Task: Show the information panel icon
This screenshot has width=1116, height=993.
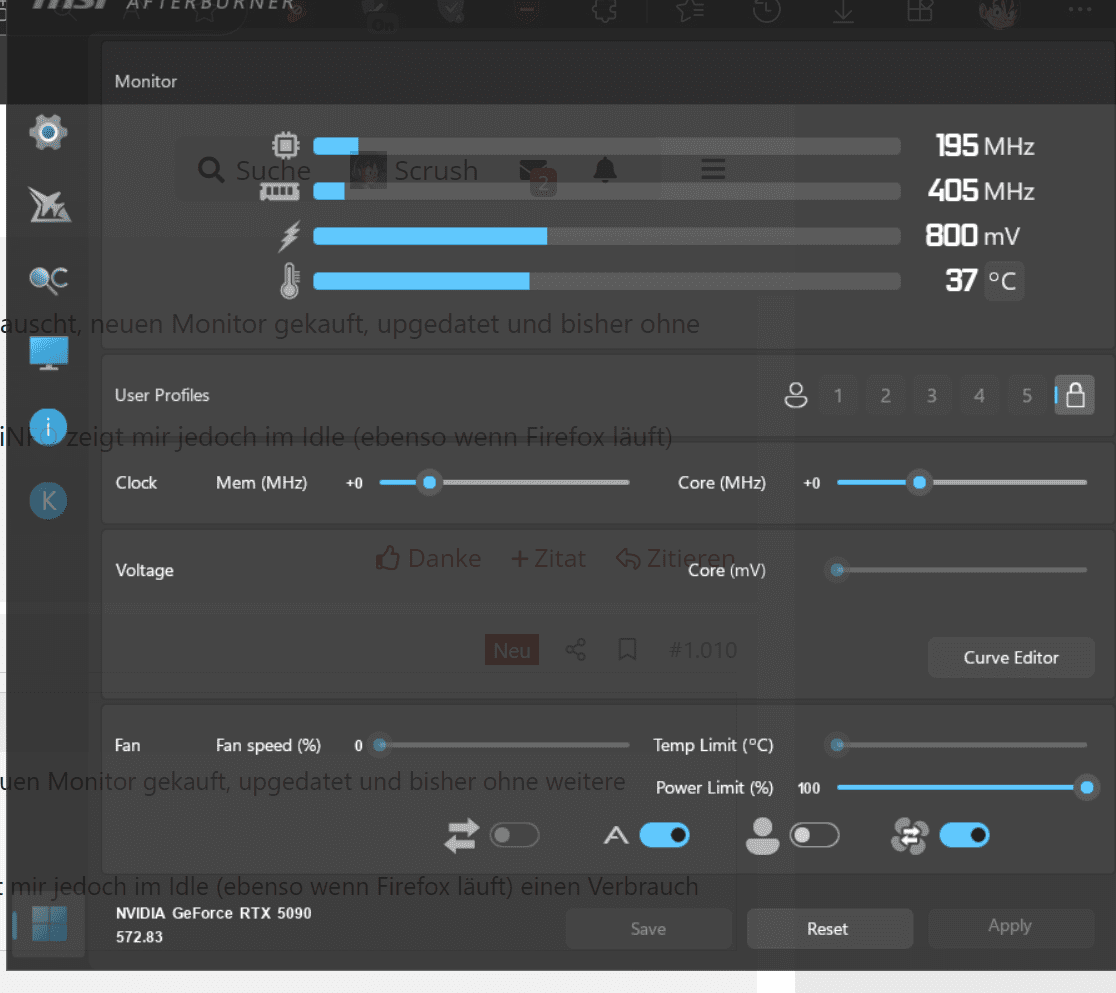Action: pos(48,425)
